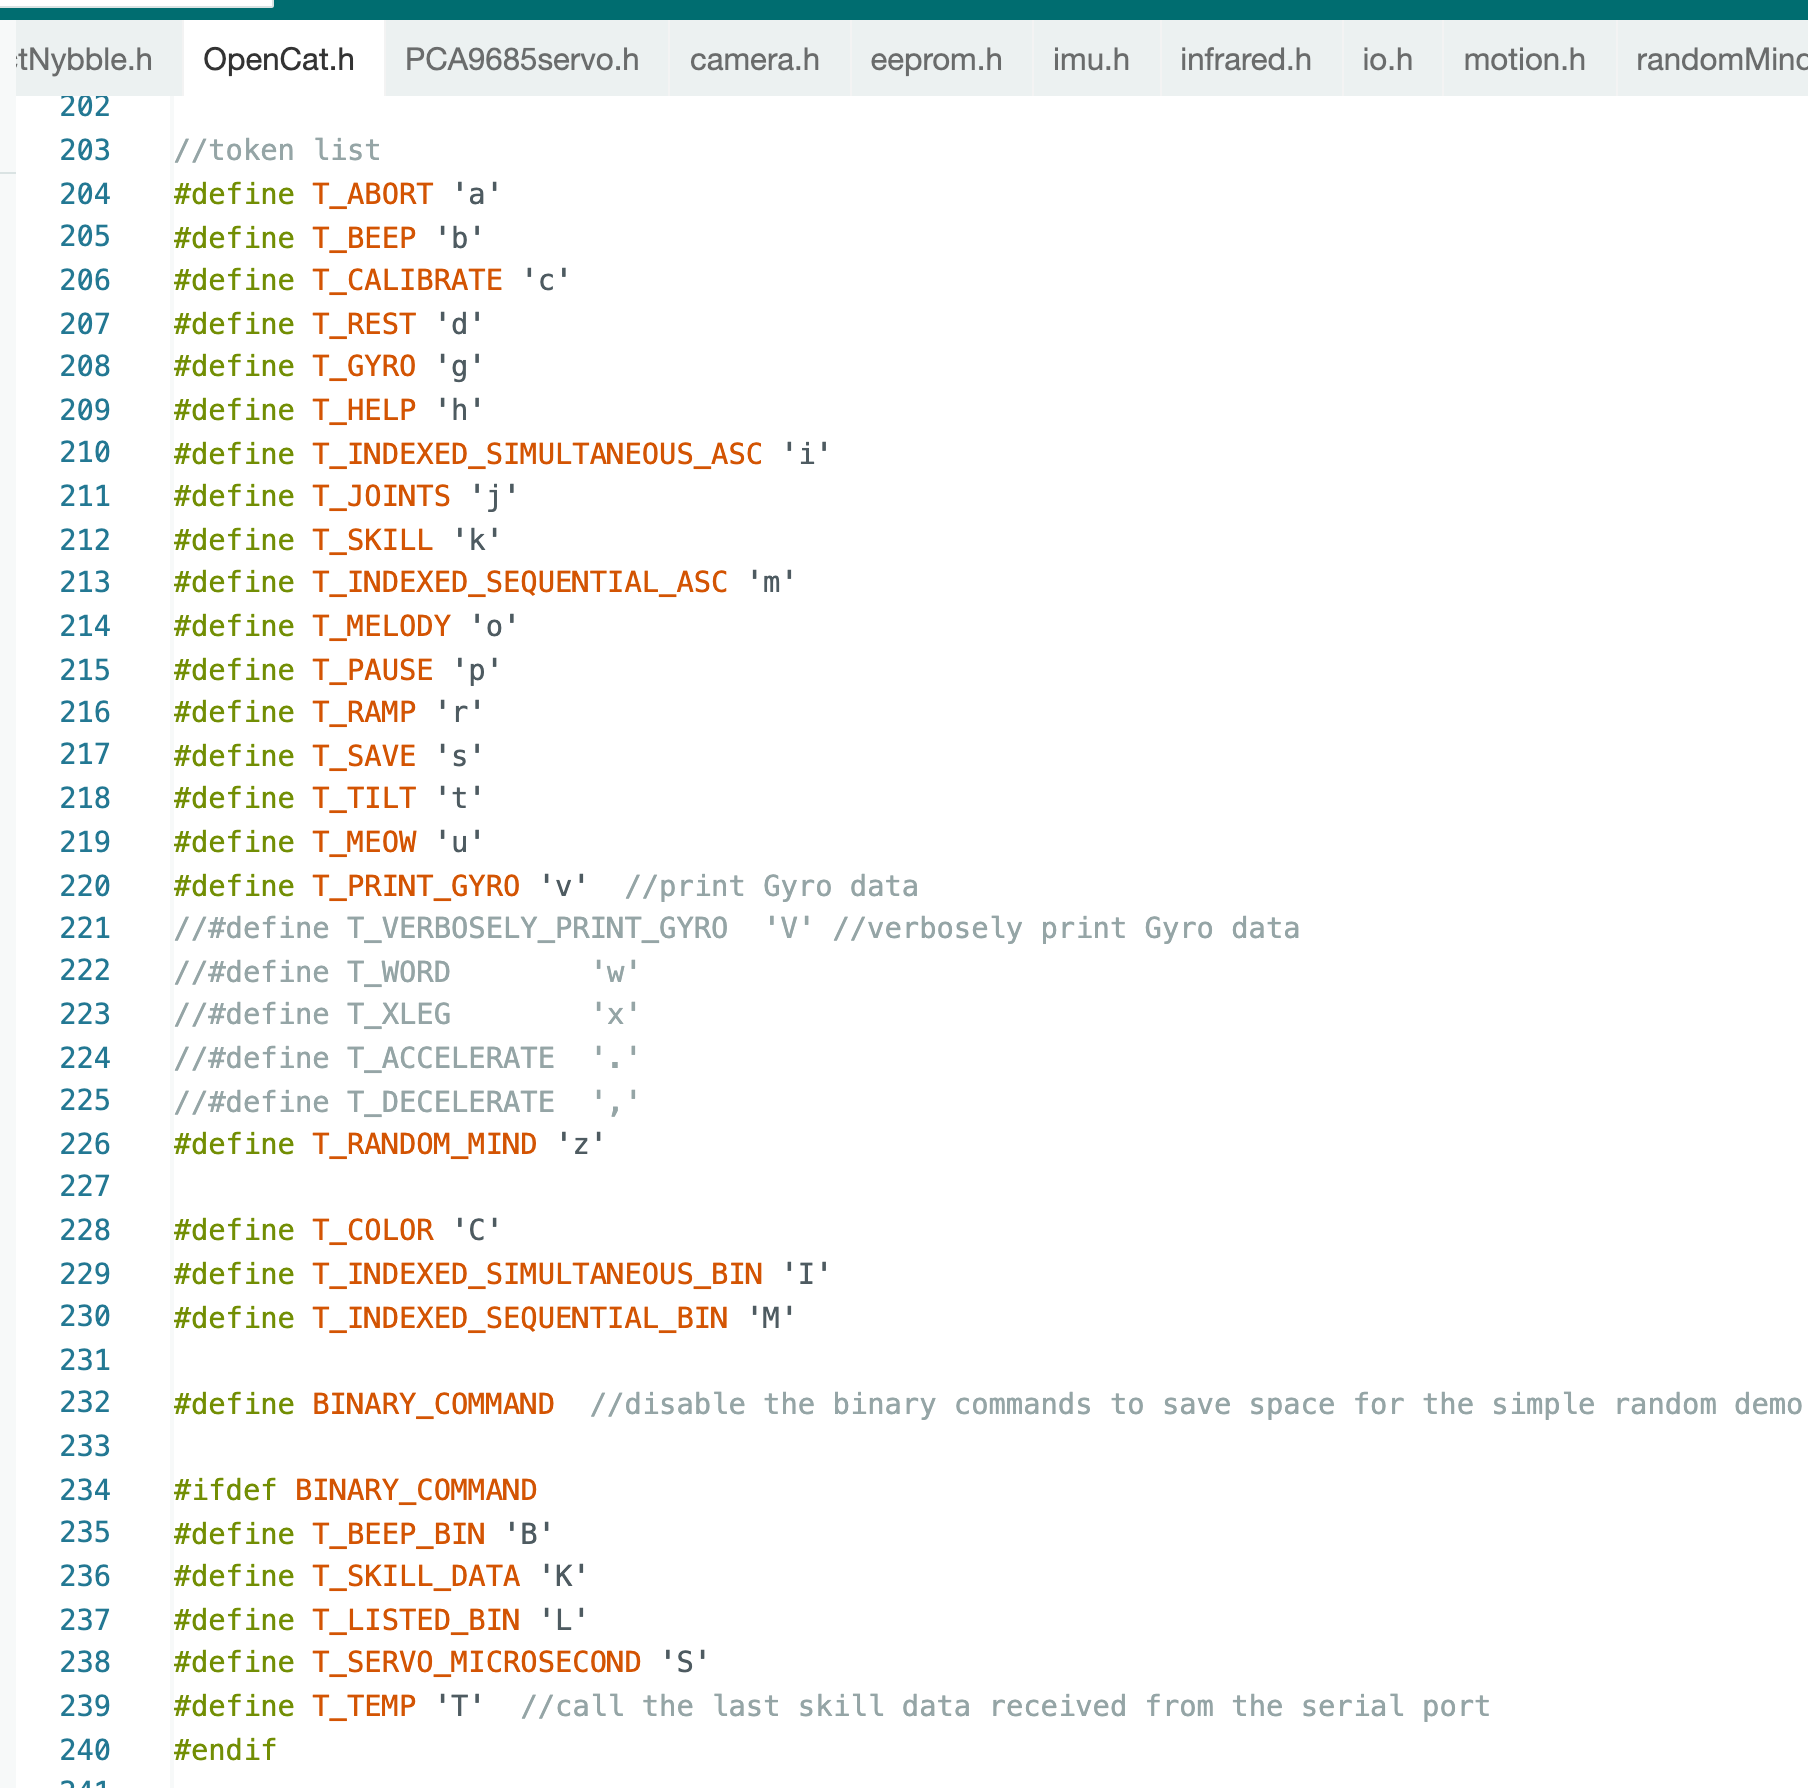
Task: Place cursor on T_SERVO_MICROSECOND definition
Action: tap(476, 1662)
